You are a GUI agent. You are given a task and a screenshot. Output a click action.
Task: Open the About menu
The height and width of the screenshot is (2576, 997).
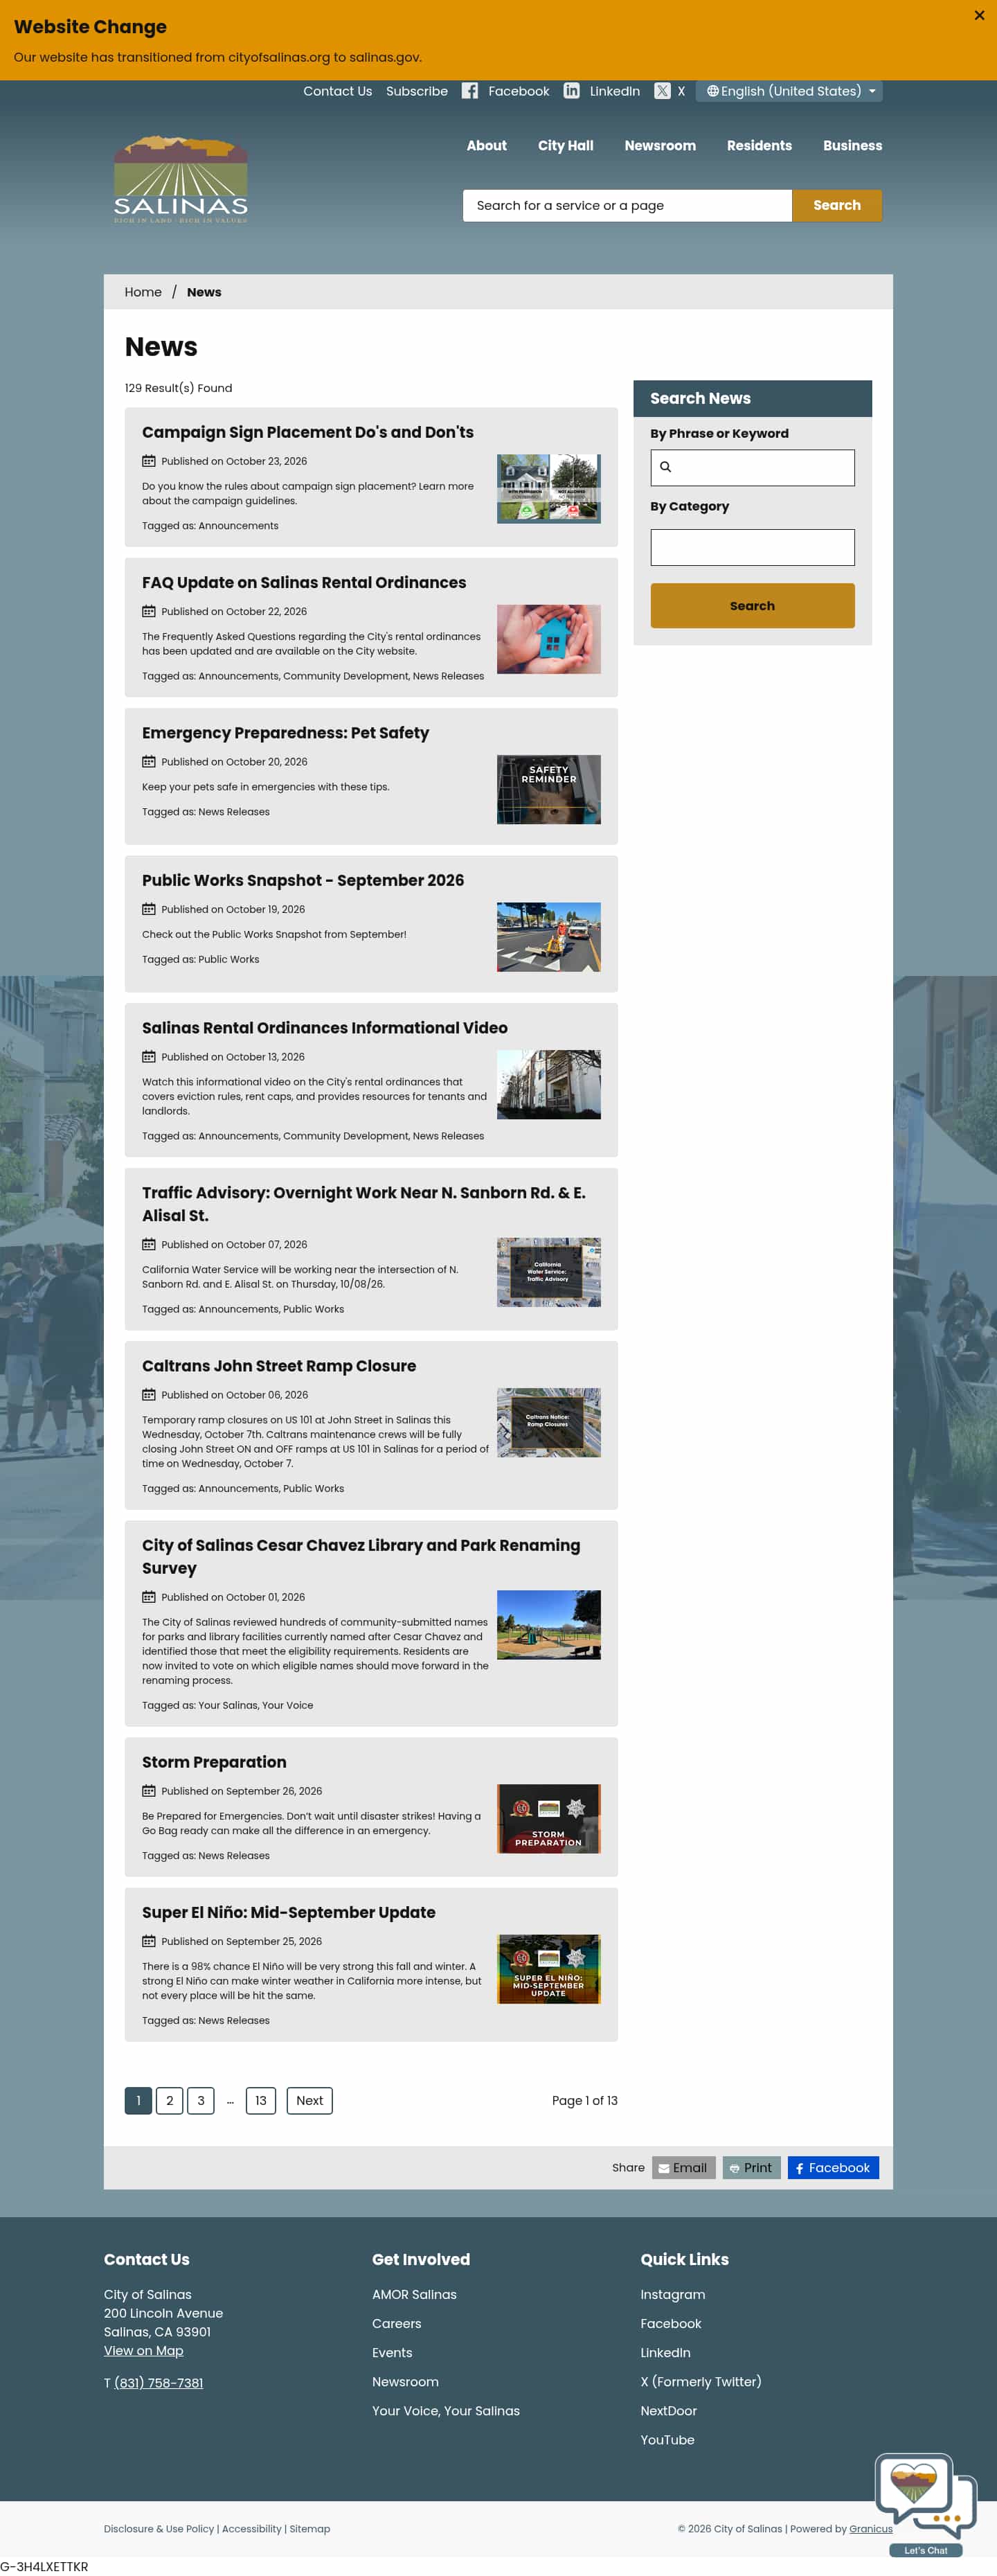pyautogui.click(x=486, y=146)
